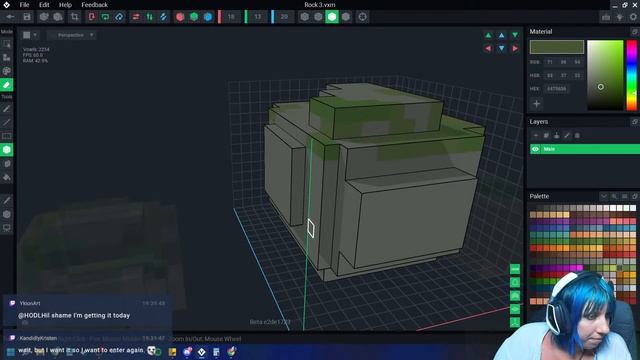Click the delete layer trash icon
Screen dimensions: 640x360
coord(577,136)
